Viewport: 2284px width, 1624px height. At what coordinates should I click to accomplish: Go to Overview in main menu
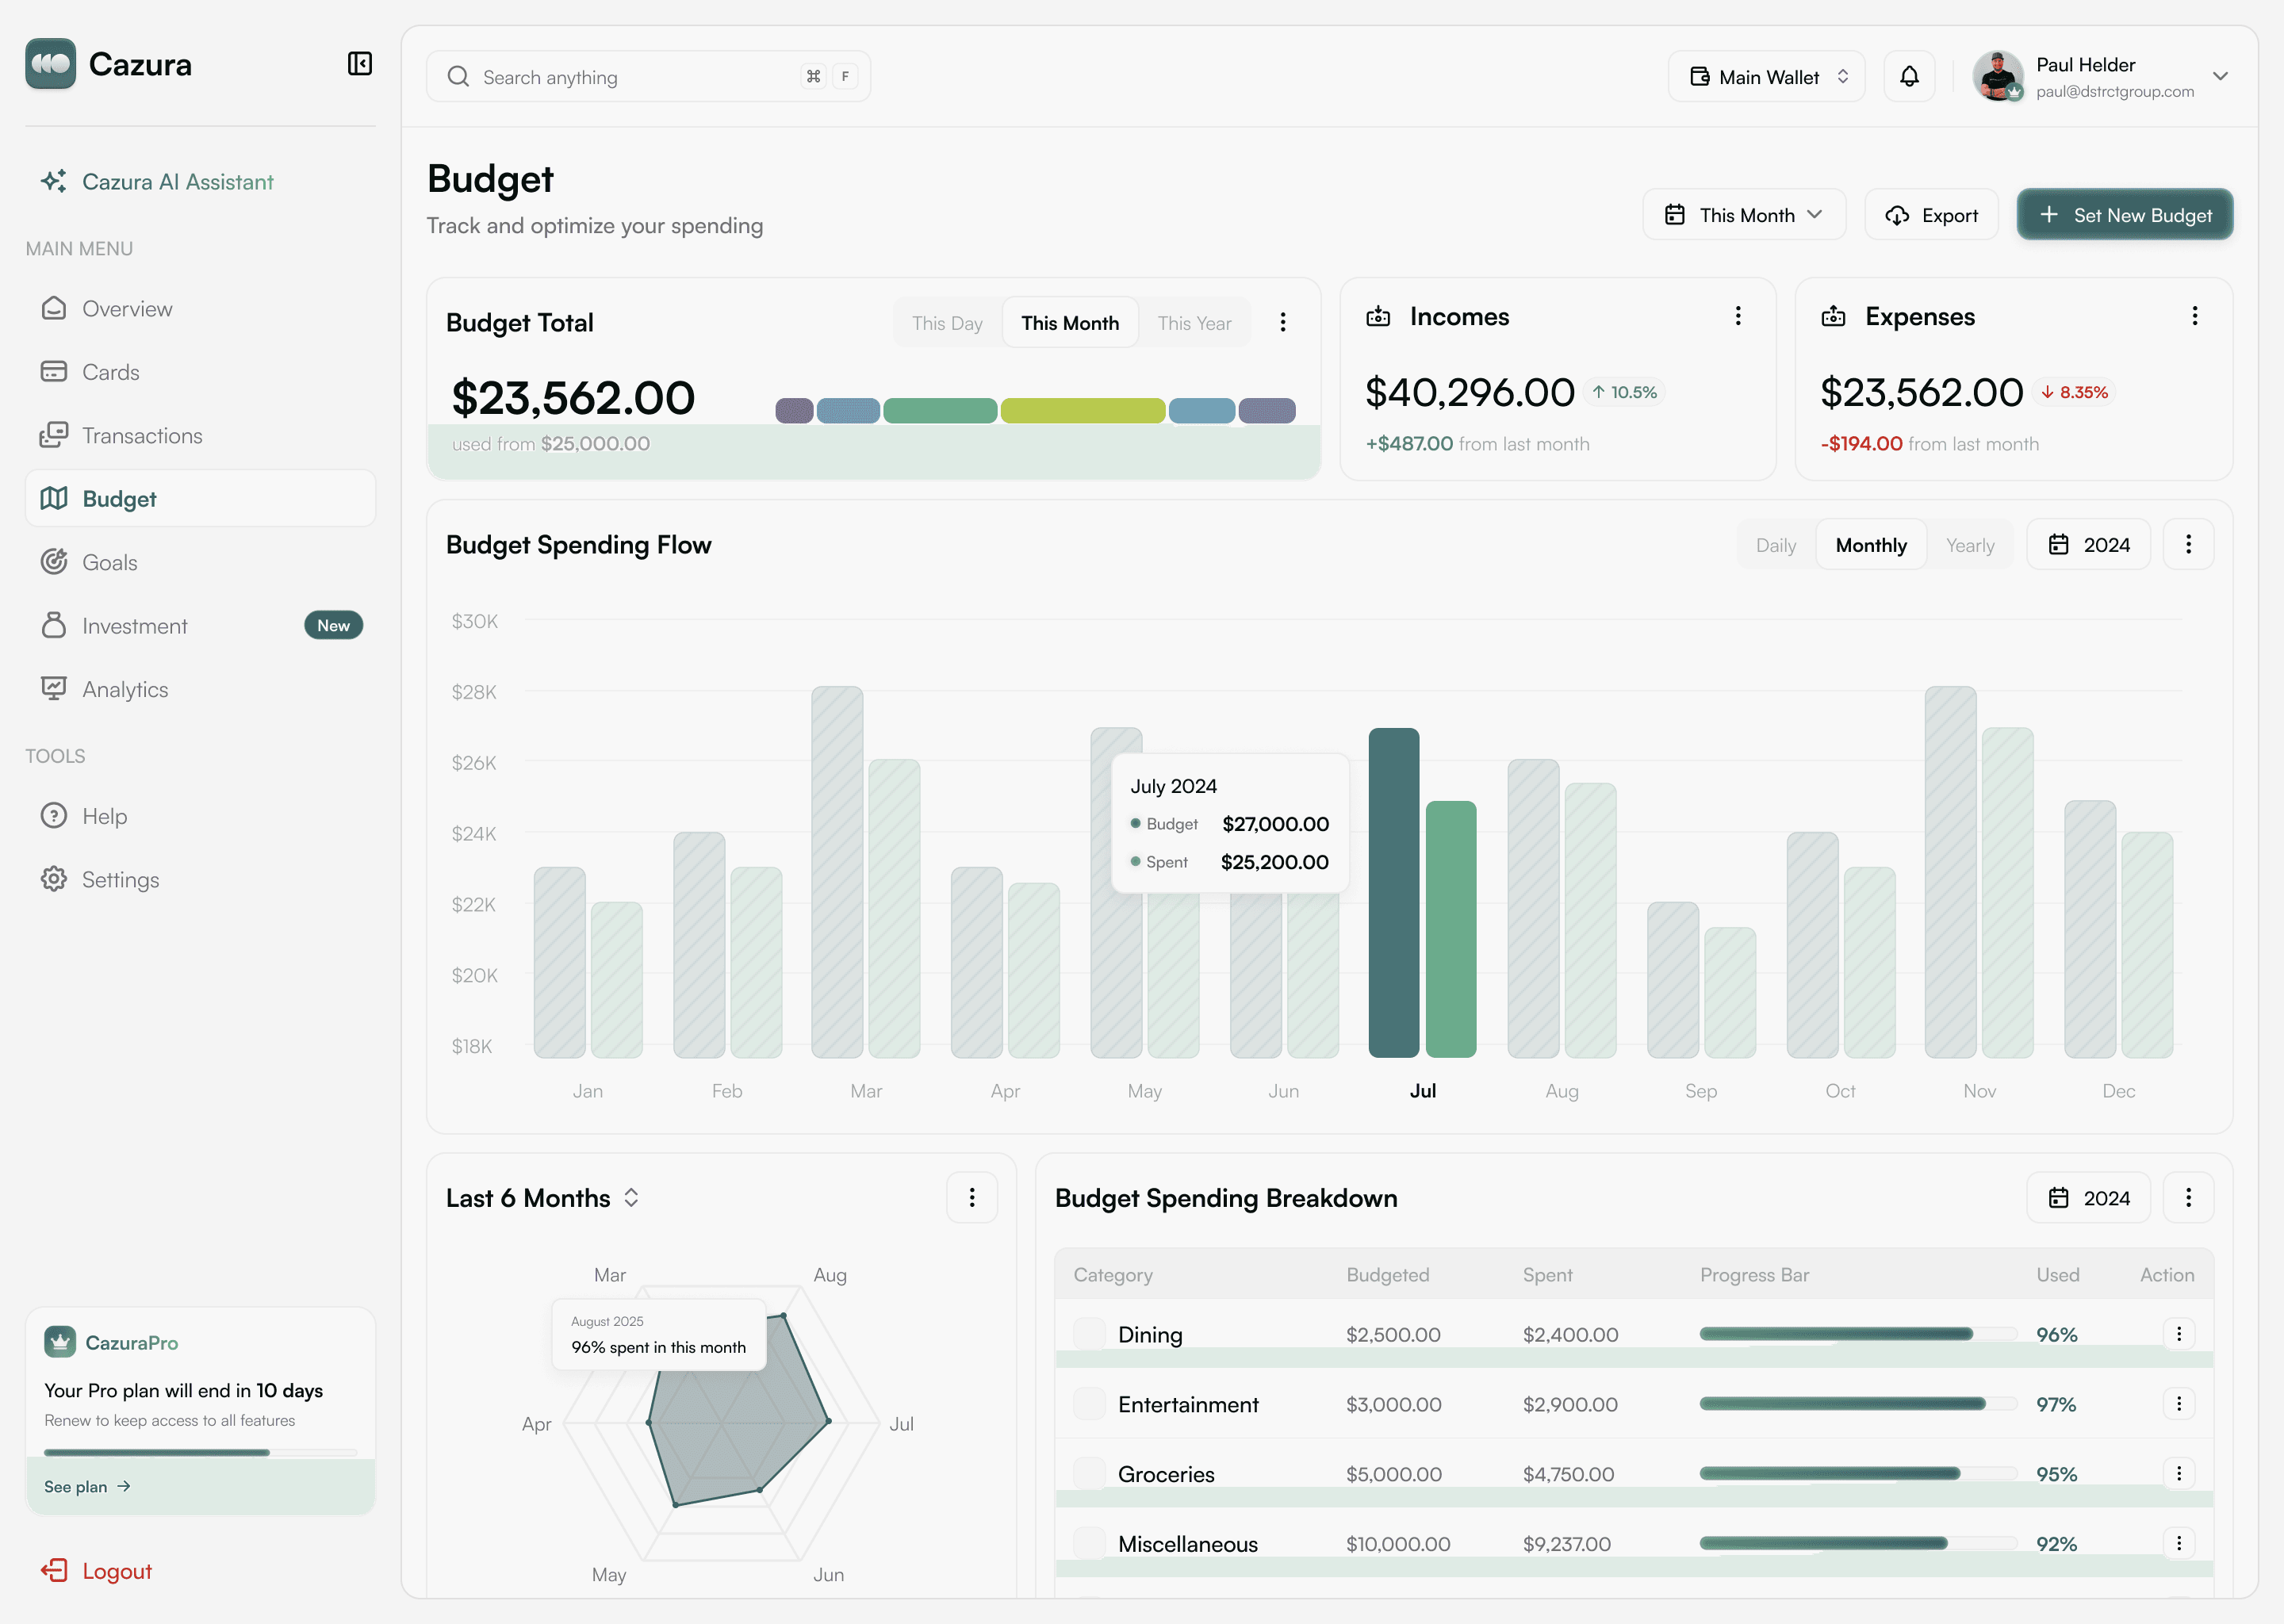(200, 308)
